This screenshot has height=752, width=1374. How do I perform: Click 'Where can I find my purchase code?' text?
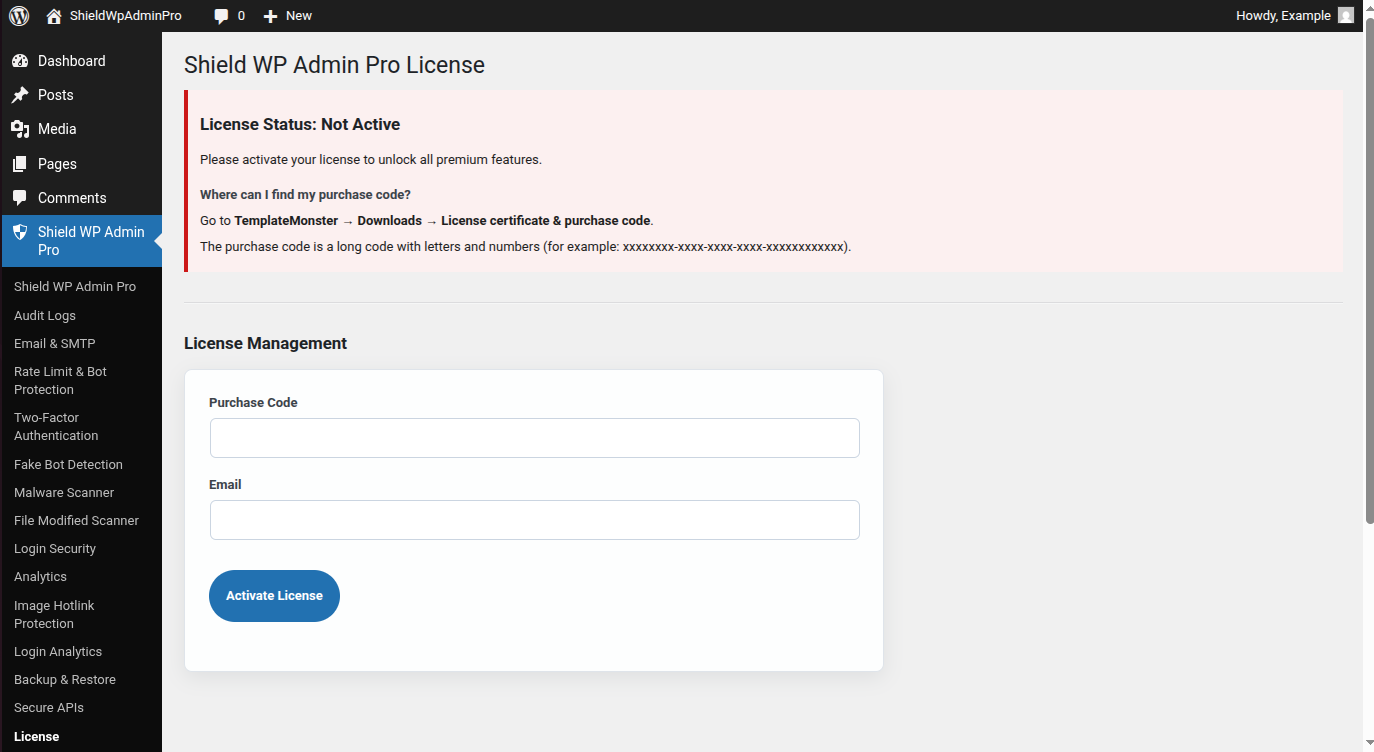[305, 195]
